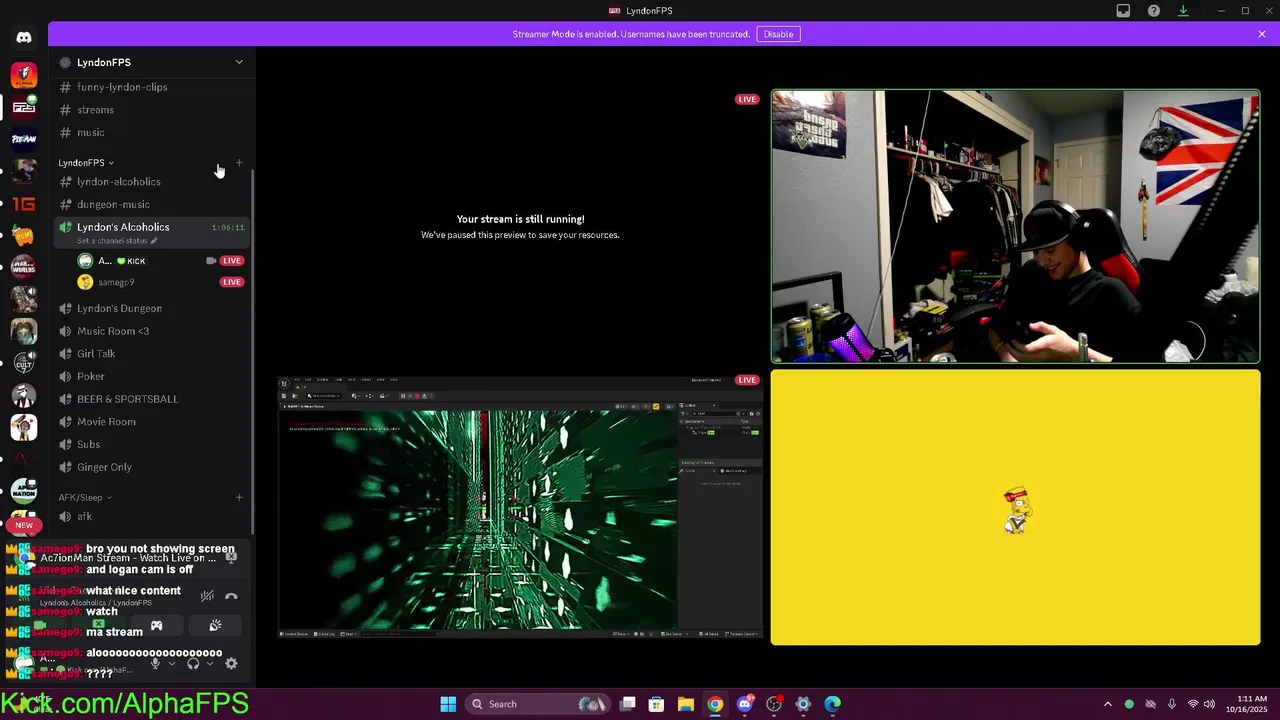Stop streaming via the screen-share icon
Screen dimensions: 1280x720
tap(231, 557)
